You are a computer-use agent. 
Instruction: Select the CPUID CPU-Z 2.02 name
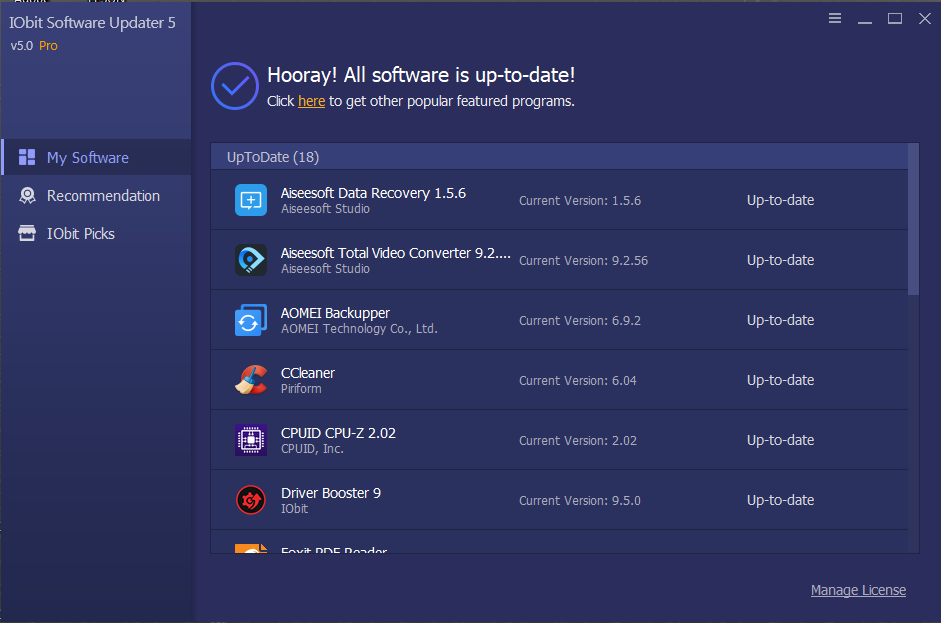[x=338, y=433]
